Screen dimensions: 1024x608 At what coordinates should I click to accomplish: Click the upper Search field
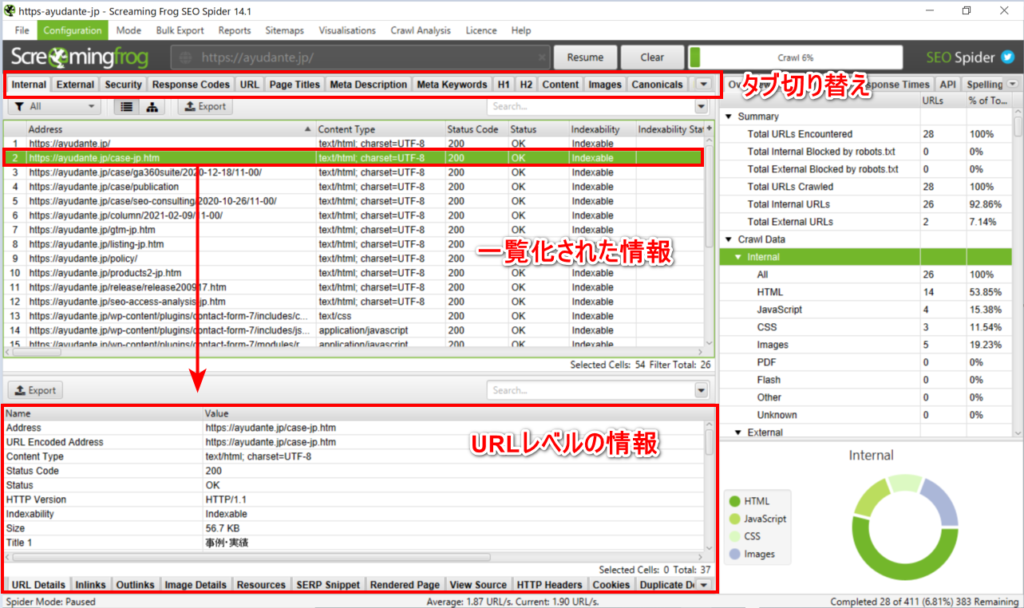click(590, 106)
